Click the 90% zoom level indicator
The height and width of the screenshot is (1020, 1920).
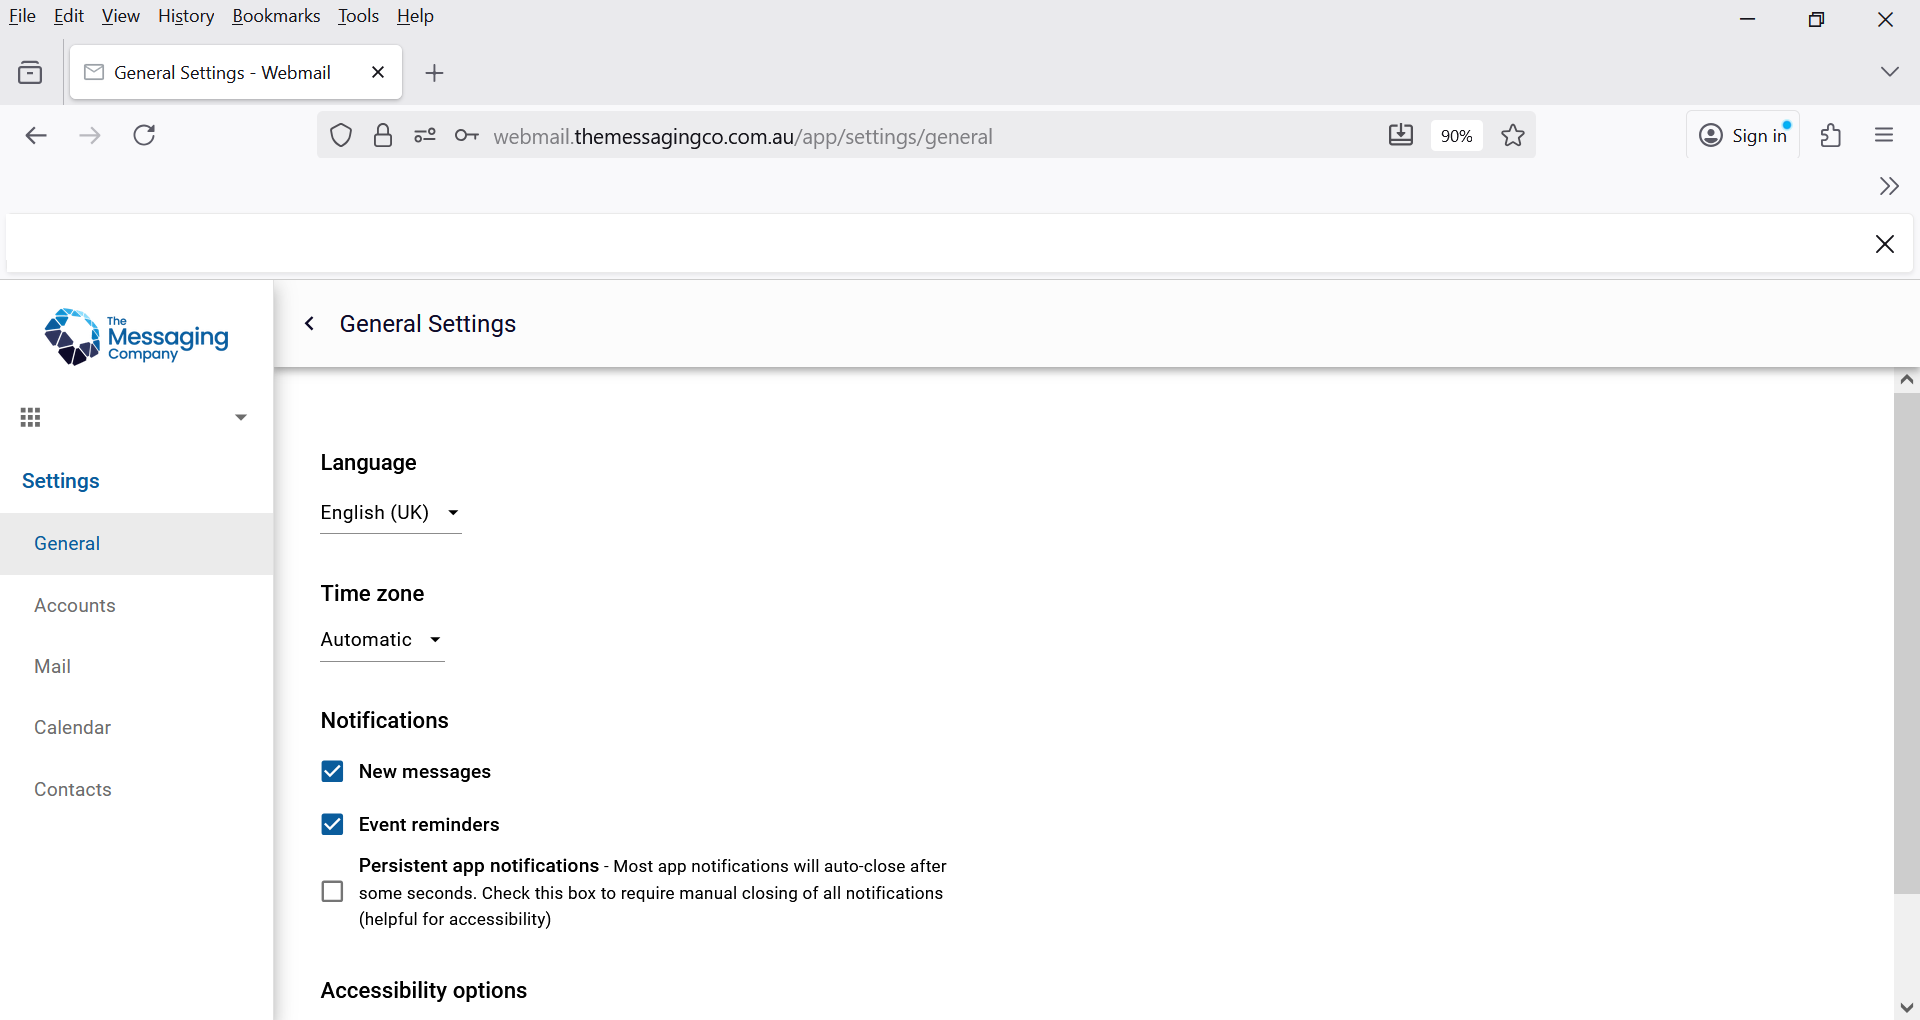1456,136
